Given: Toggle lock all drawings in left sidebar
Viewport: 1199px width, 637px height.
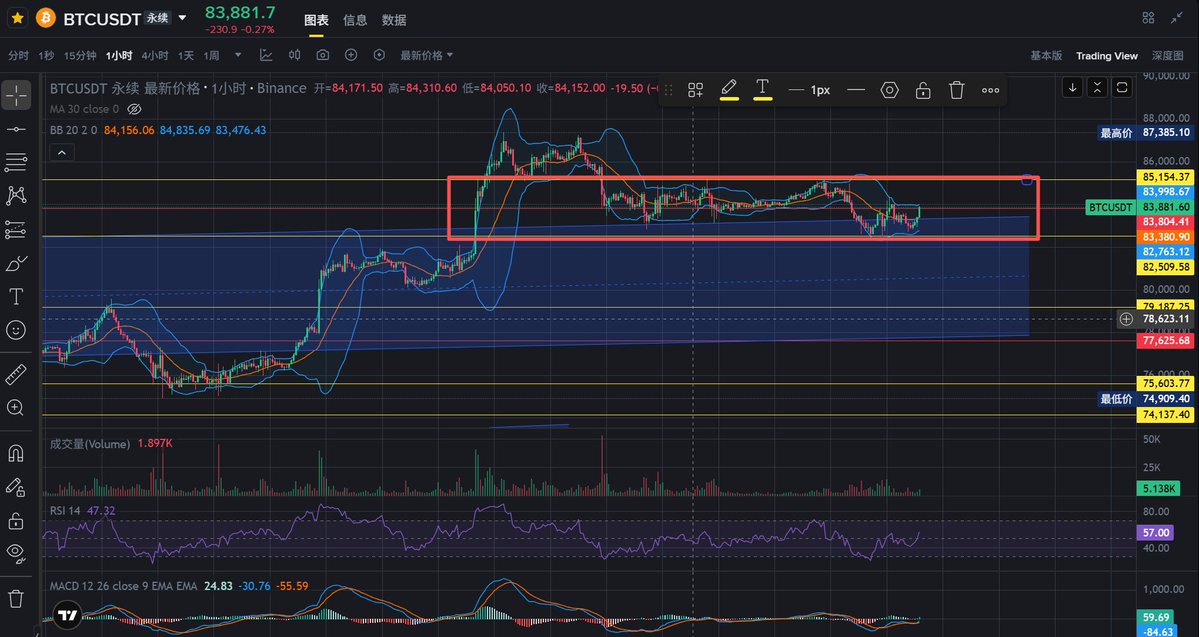Looking at the screenshot, I should pyautogui.click(x=16, y=521).
